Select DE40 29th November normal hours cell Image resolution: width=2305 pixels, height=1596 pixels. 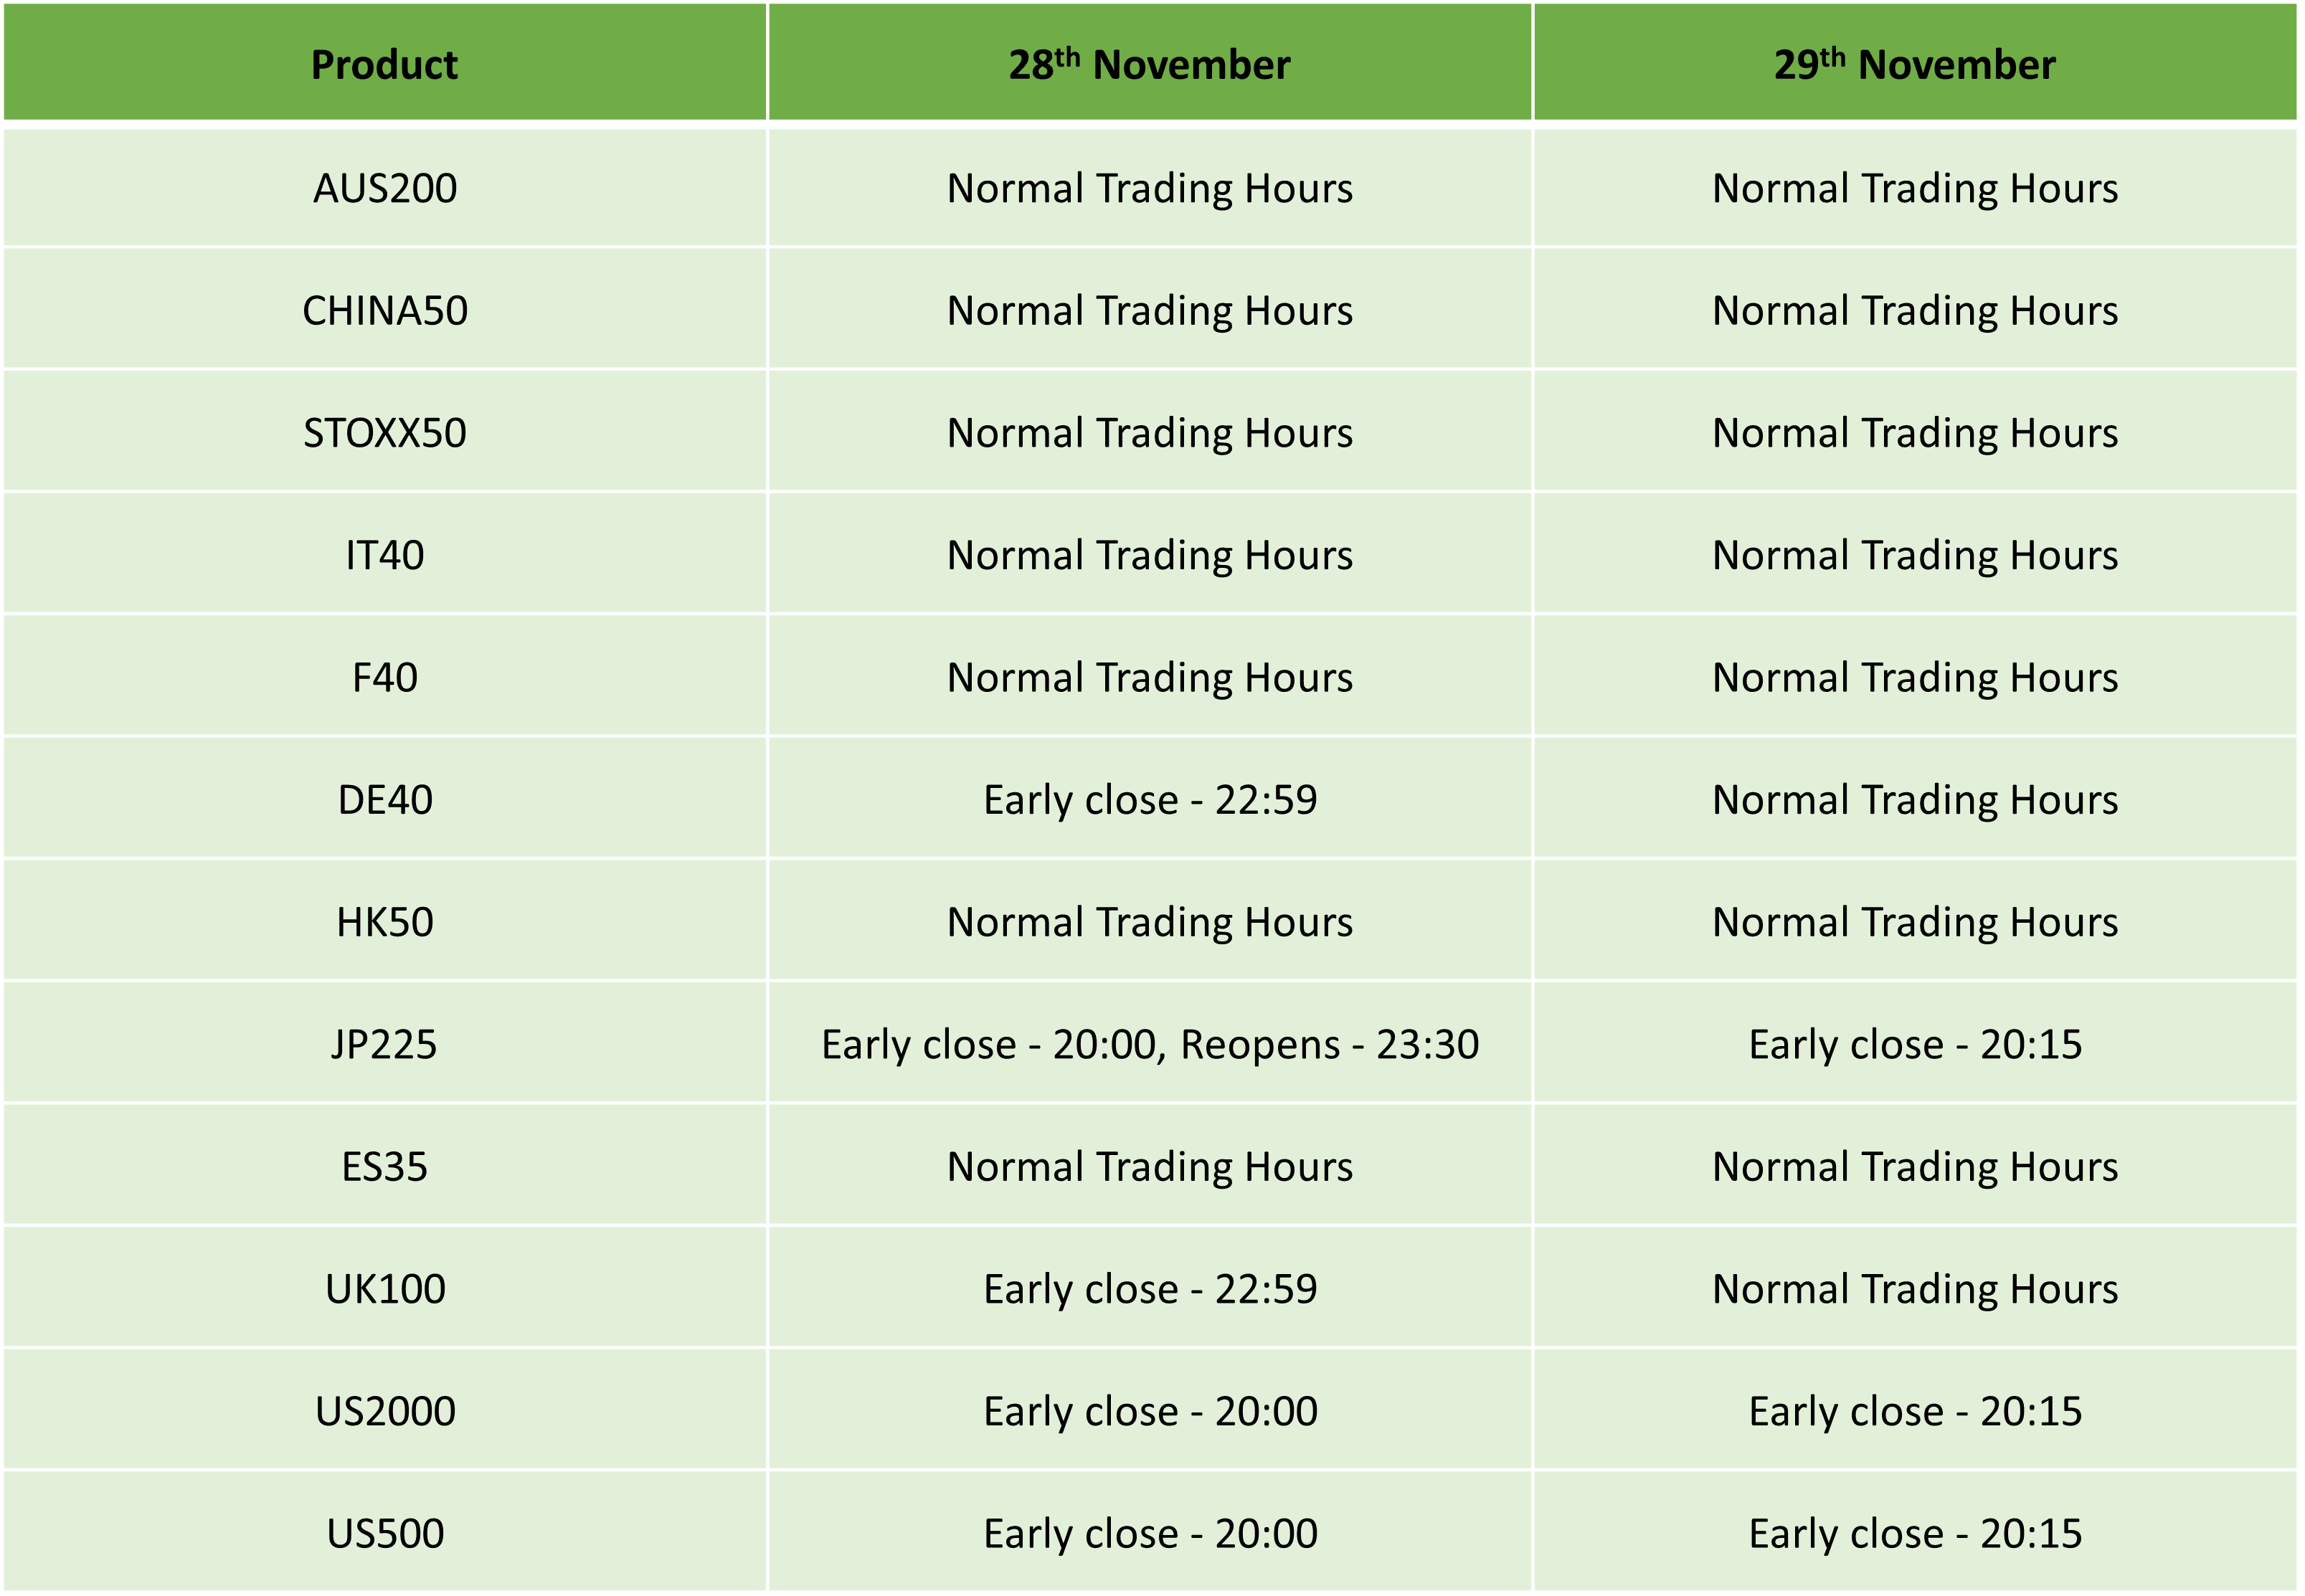pyautogui.click(x=1915, y=799)
